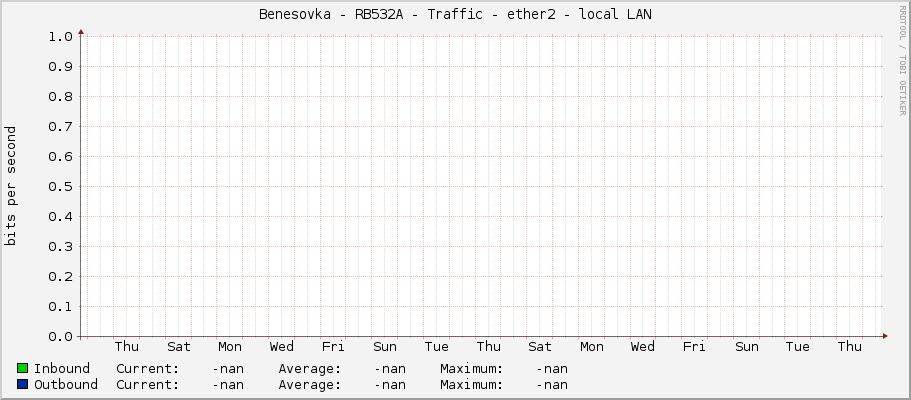This screenshot has height=400, width=911.
Task: Click the Inbound Maximum '-nan' value
Action: [x=552, y=369]
